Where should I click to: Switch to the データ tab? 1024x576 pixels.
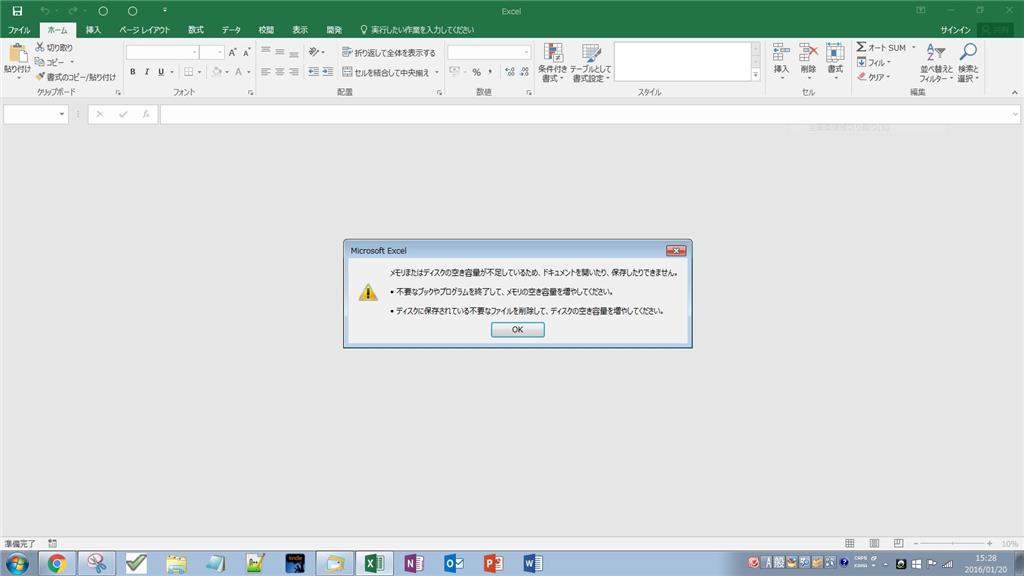[x=231, y=30]
